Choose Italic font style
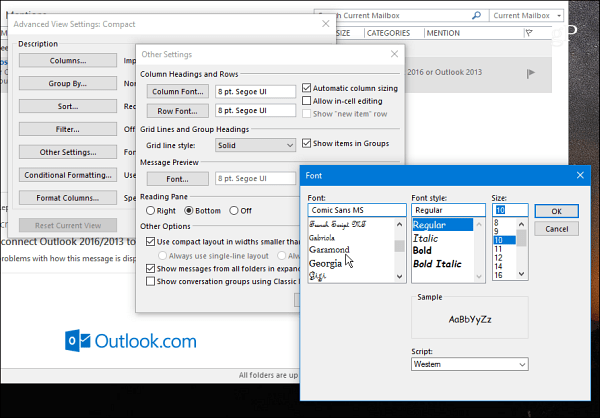600x418 pixels. pyautogui.click(x=425, y=238)
